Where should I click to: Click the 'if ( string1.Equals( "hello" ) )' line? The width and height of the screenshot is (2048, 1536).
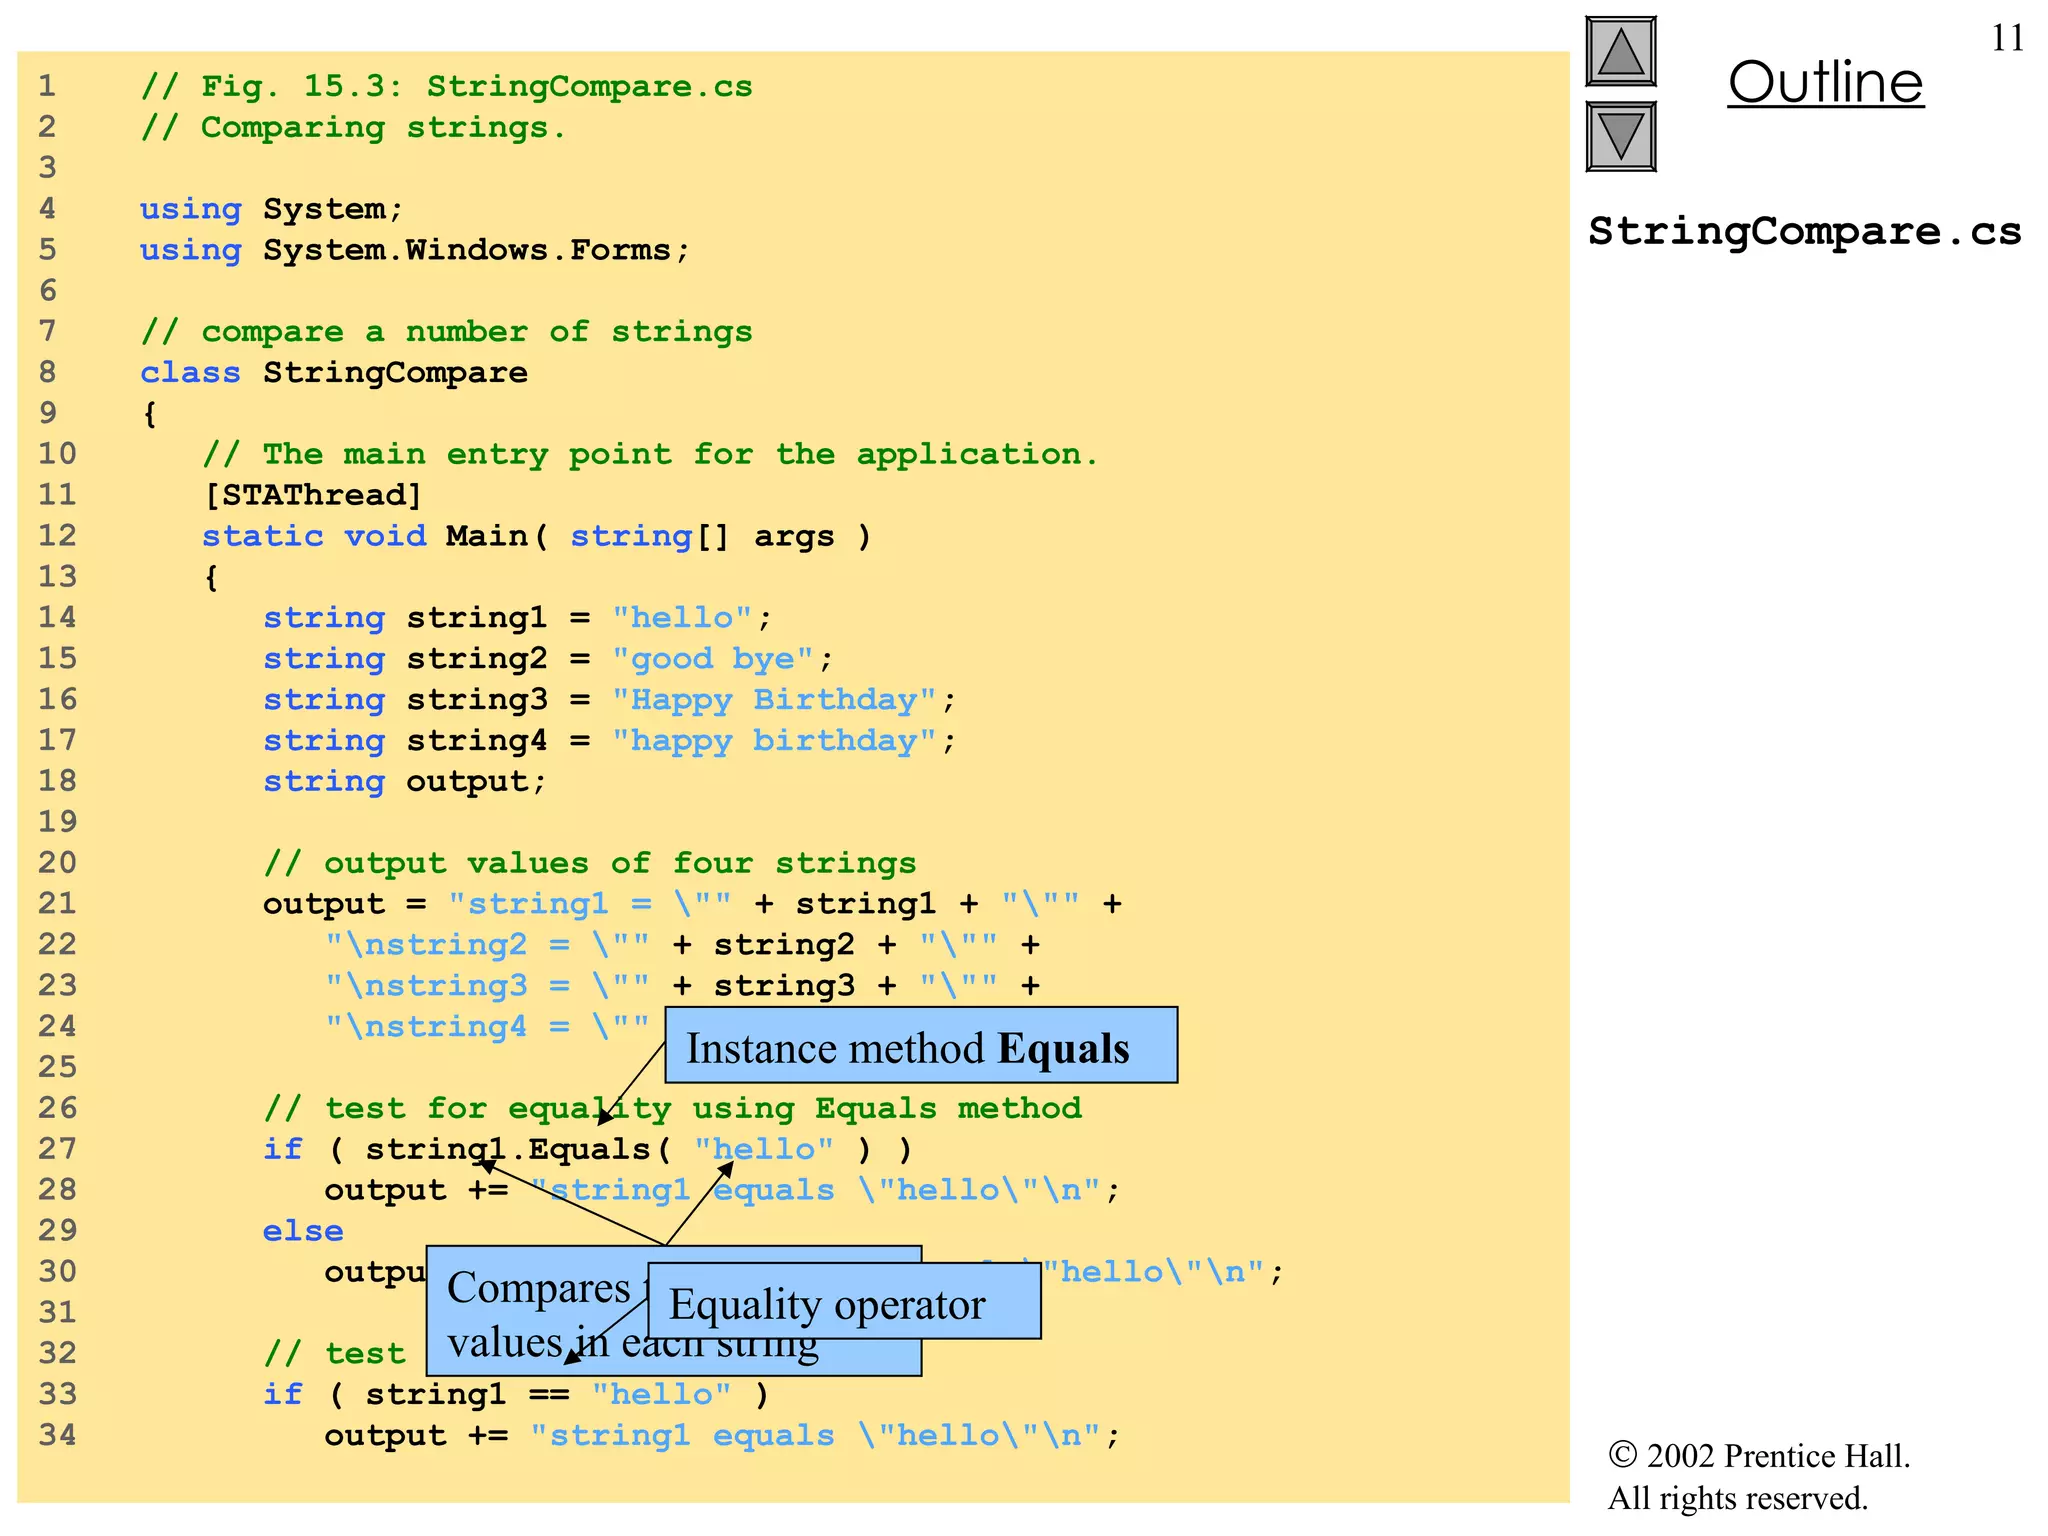pos(588,1150)
